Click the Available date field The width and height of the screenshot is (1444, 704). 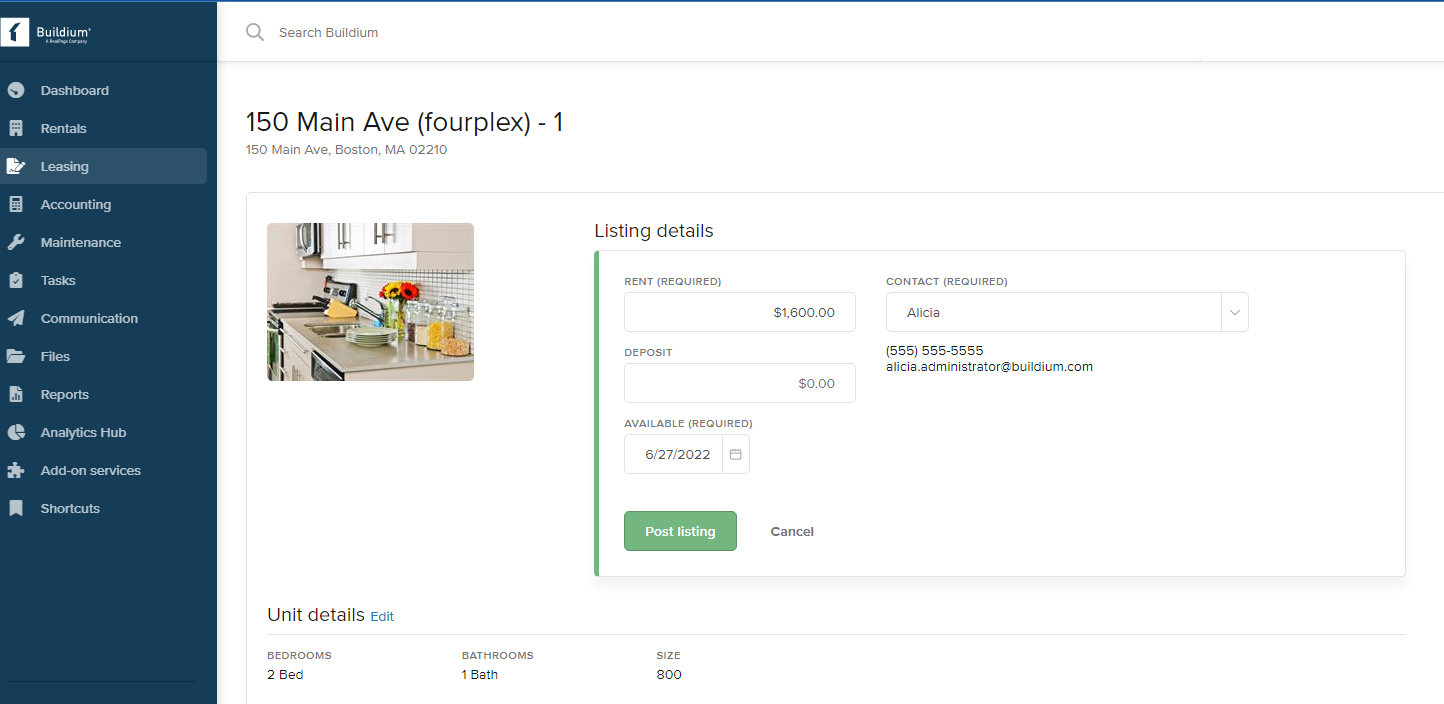tap(674, 454)
